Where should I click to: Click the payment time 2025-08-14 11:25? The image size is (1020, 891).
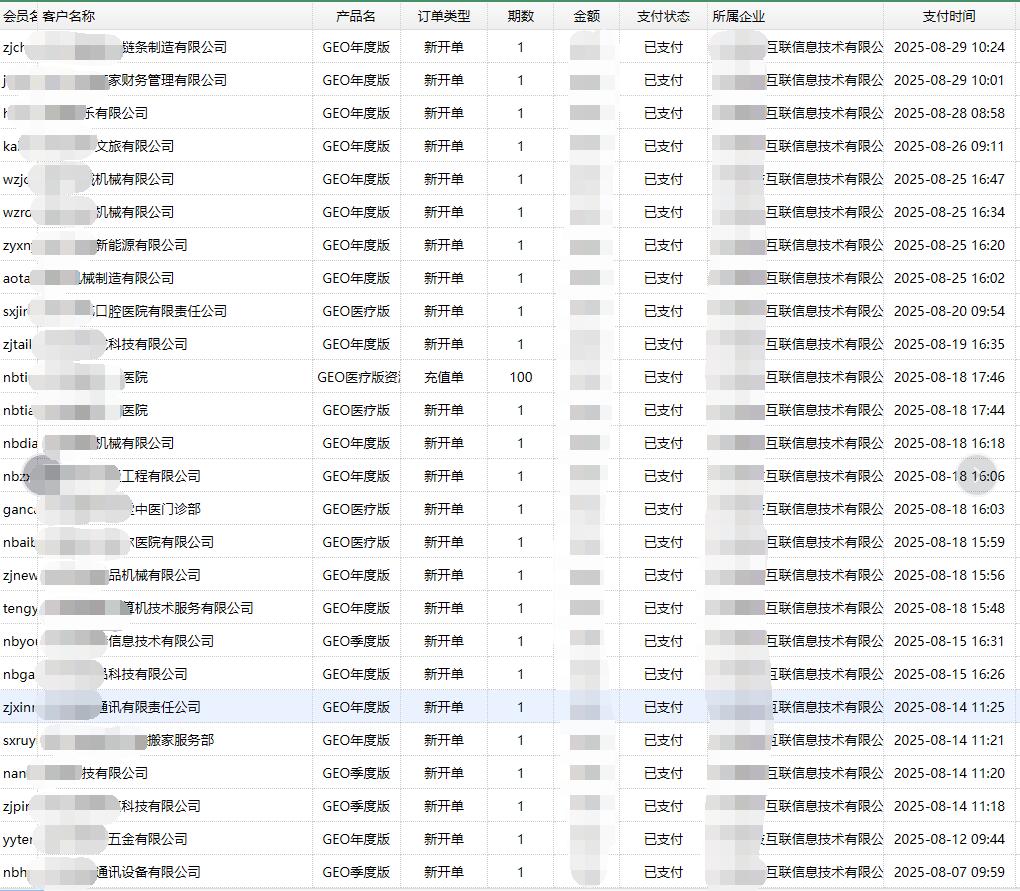(948, 707)
